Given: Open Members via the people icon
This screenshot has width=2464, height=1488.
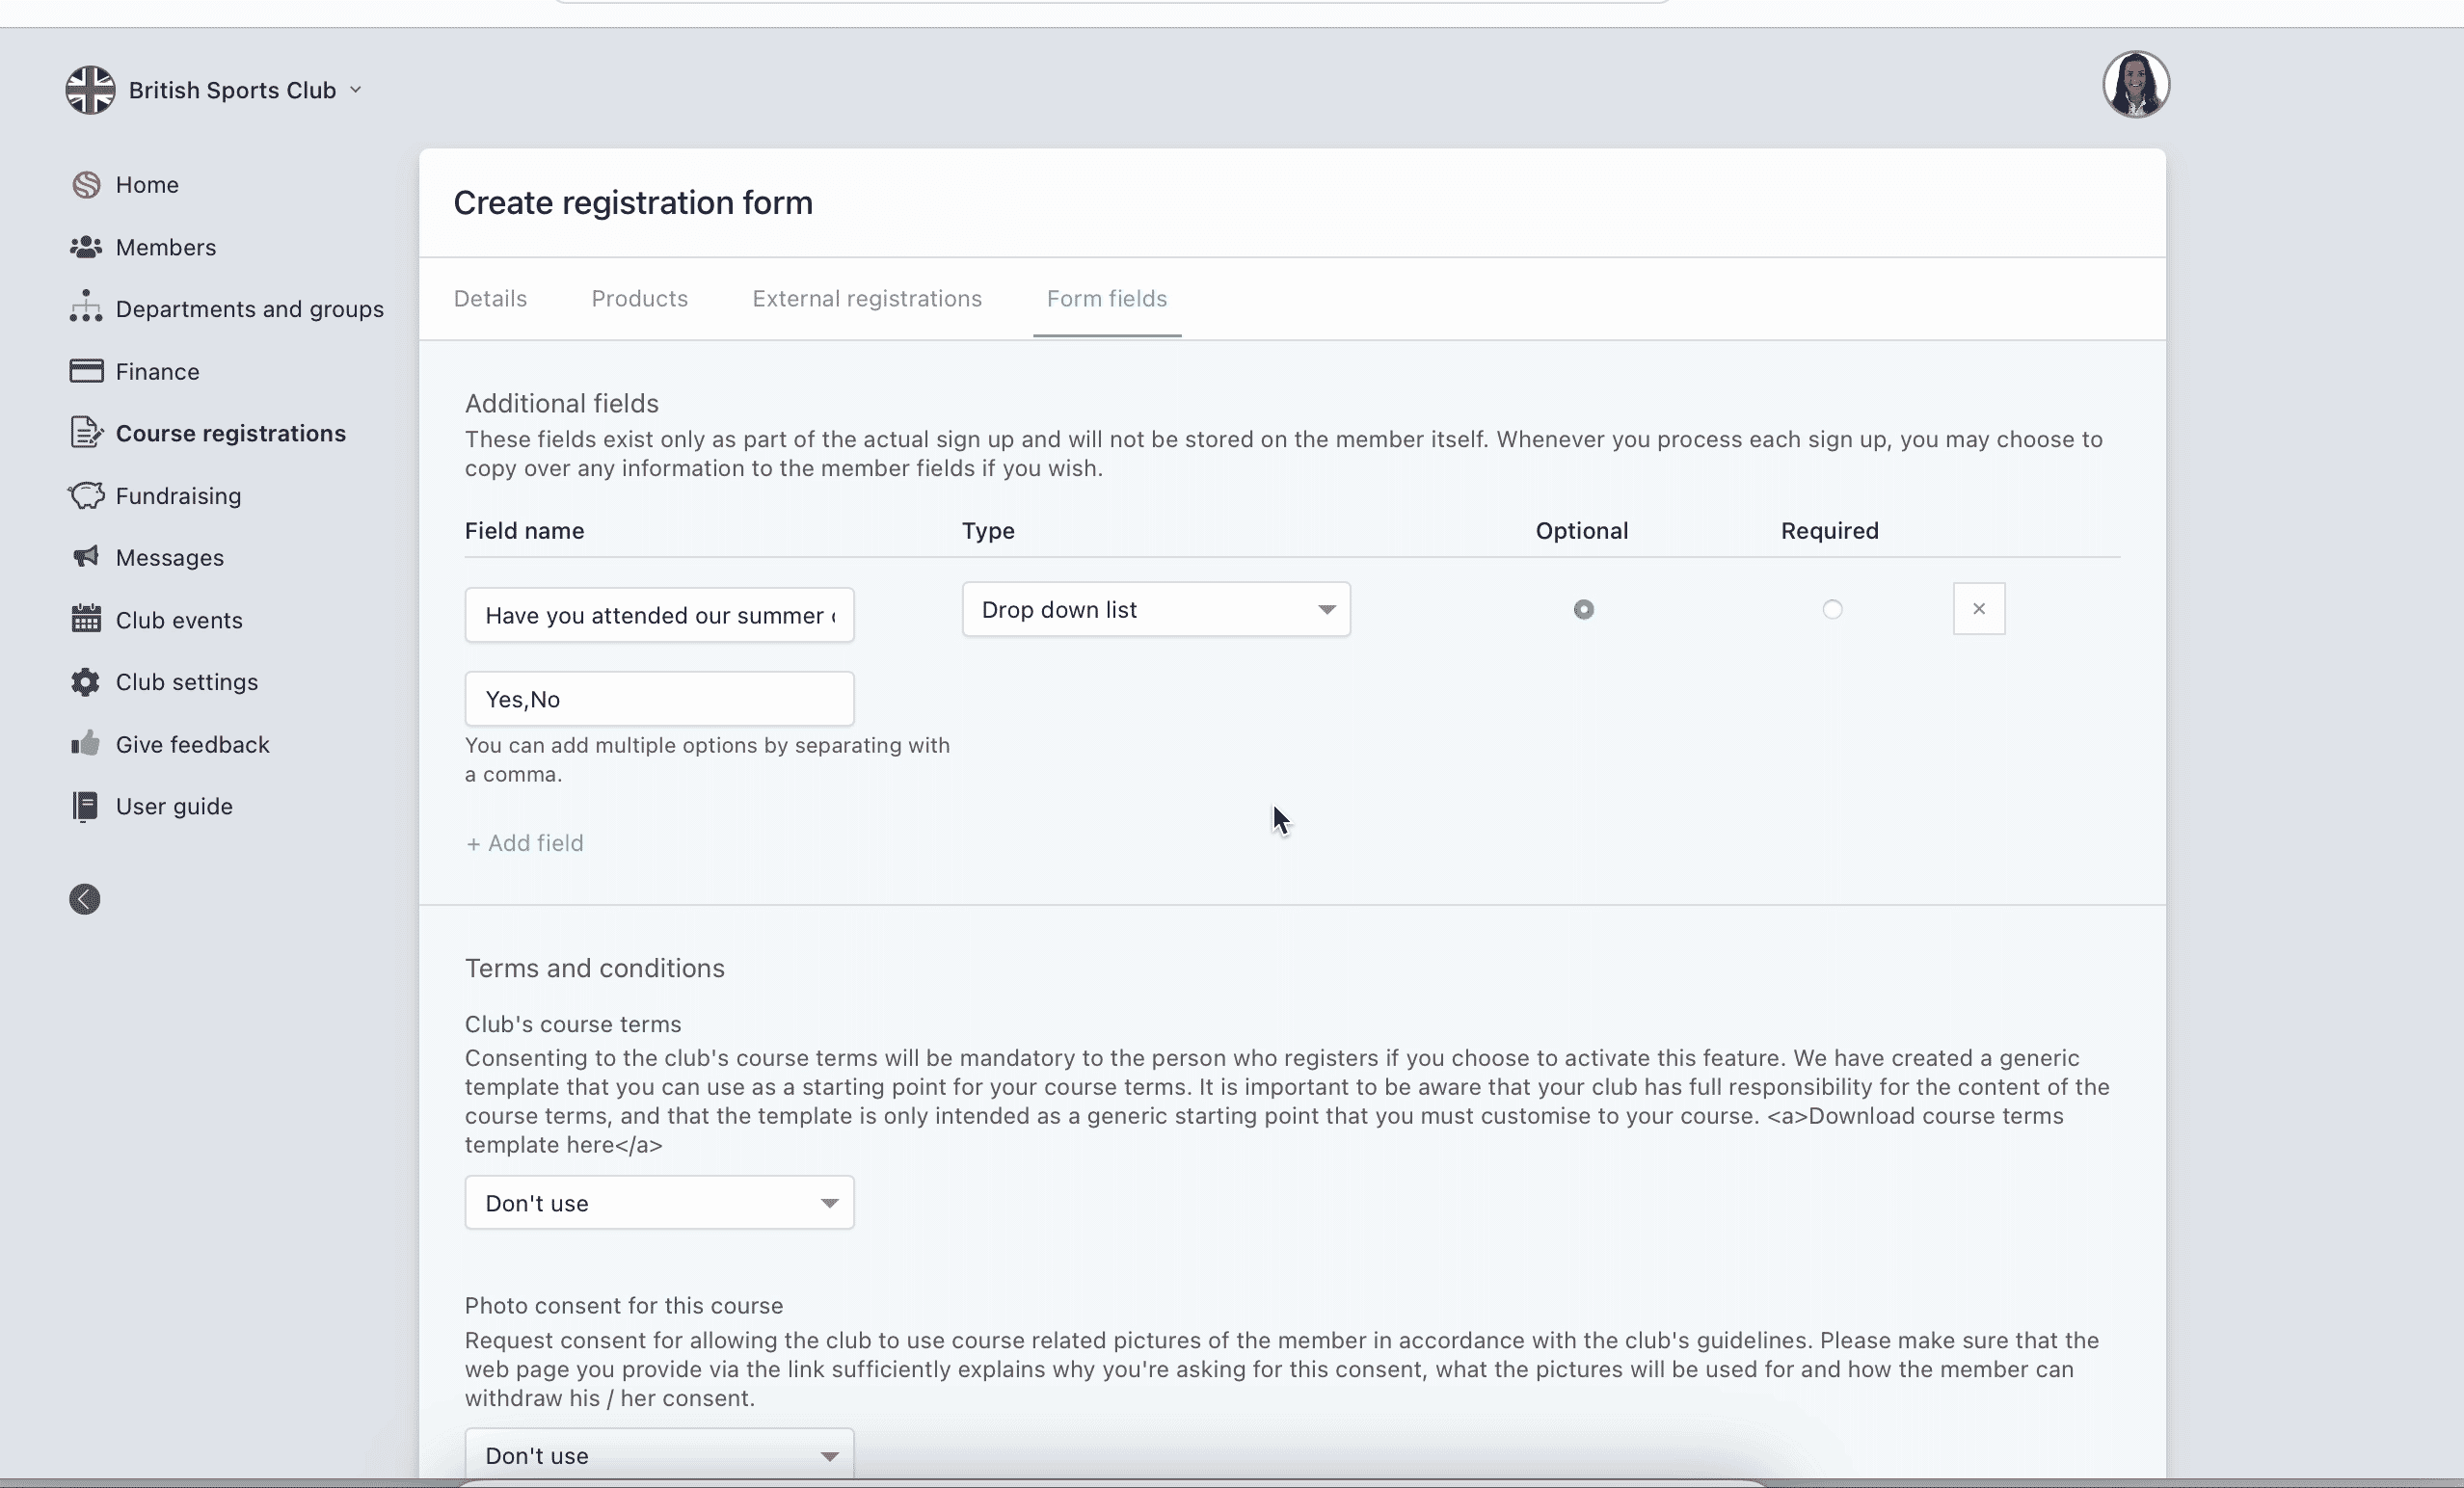Looking at the screenshot, I should tap(86, 247).
